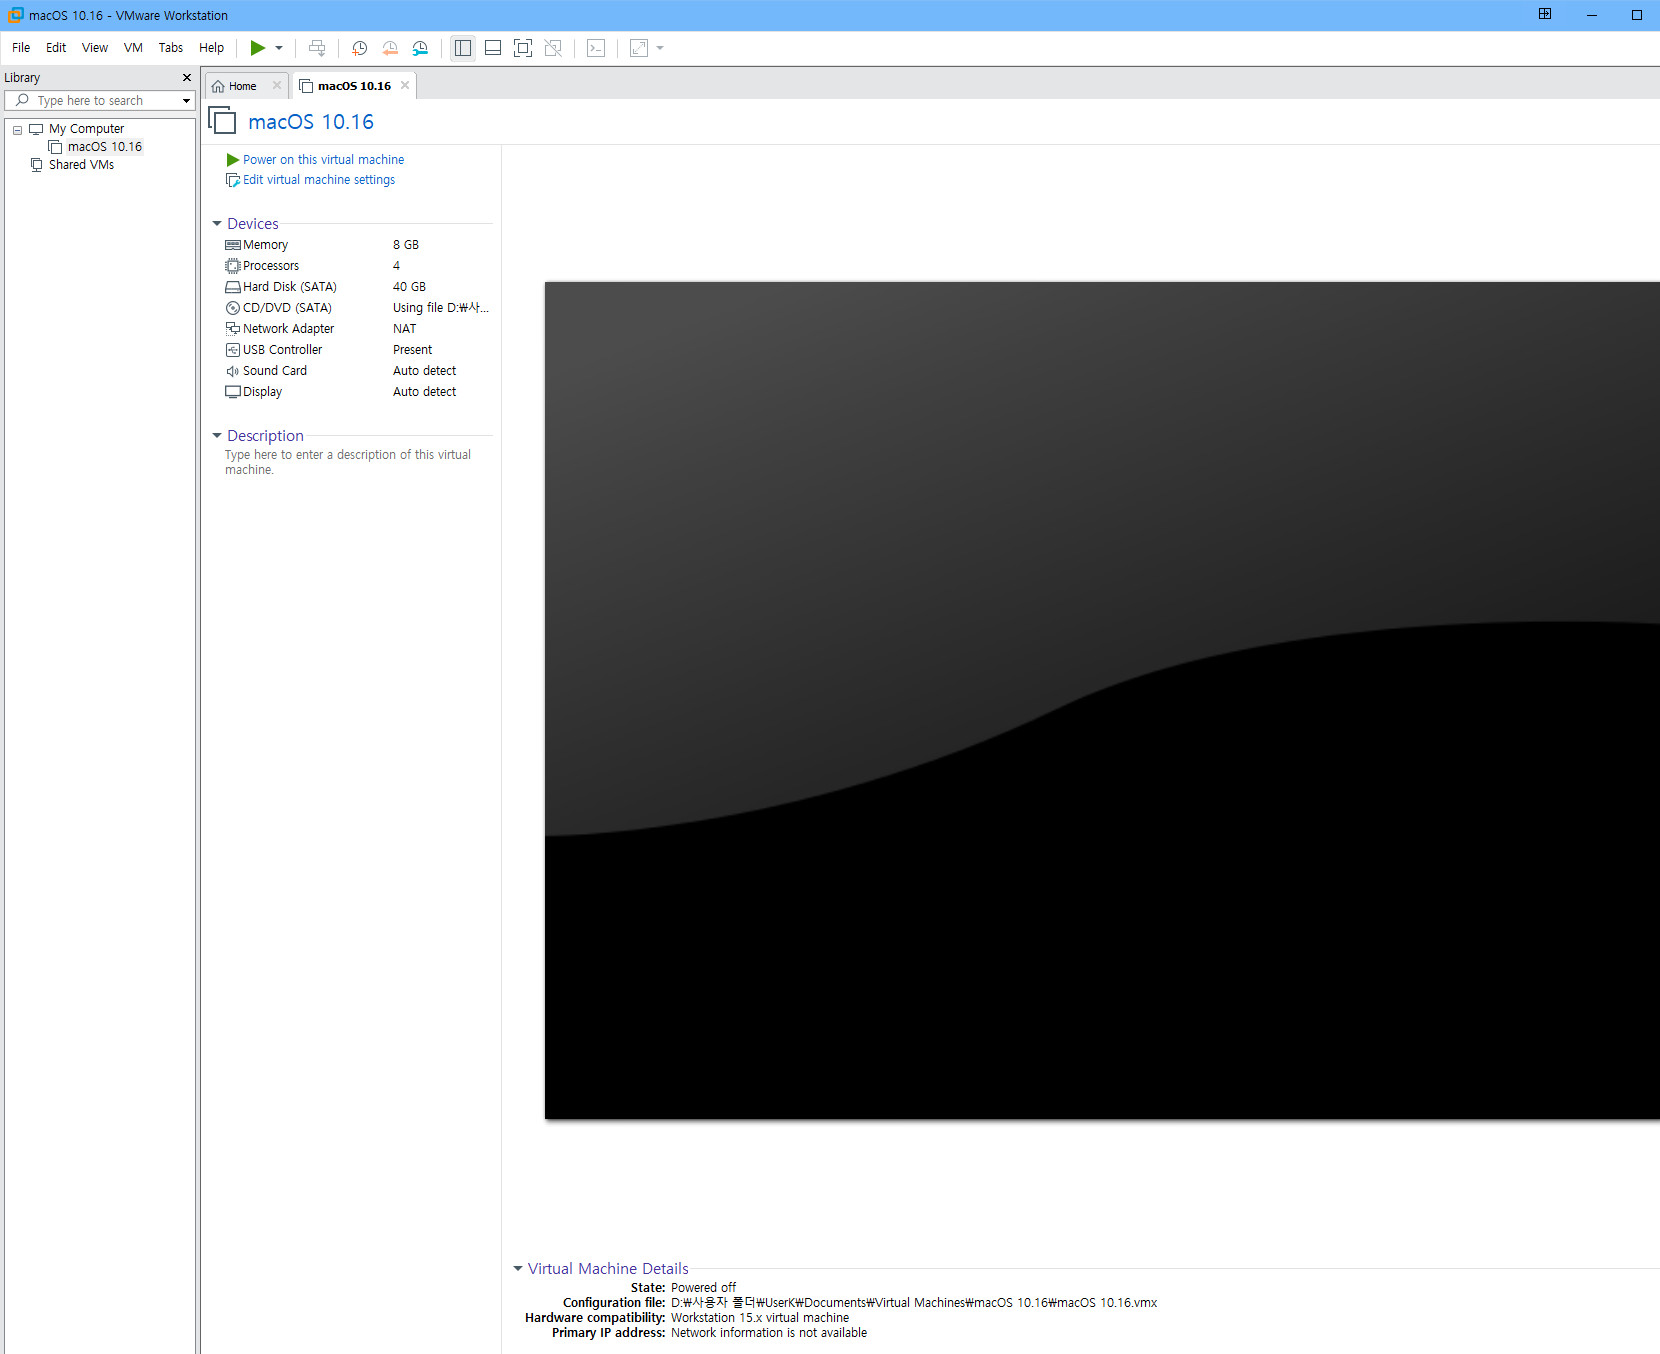This screenshot has width=1660, height=1354.
Task: Click the USB Controller device icon
Action: pyautogui.click(x=233, y=350)
